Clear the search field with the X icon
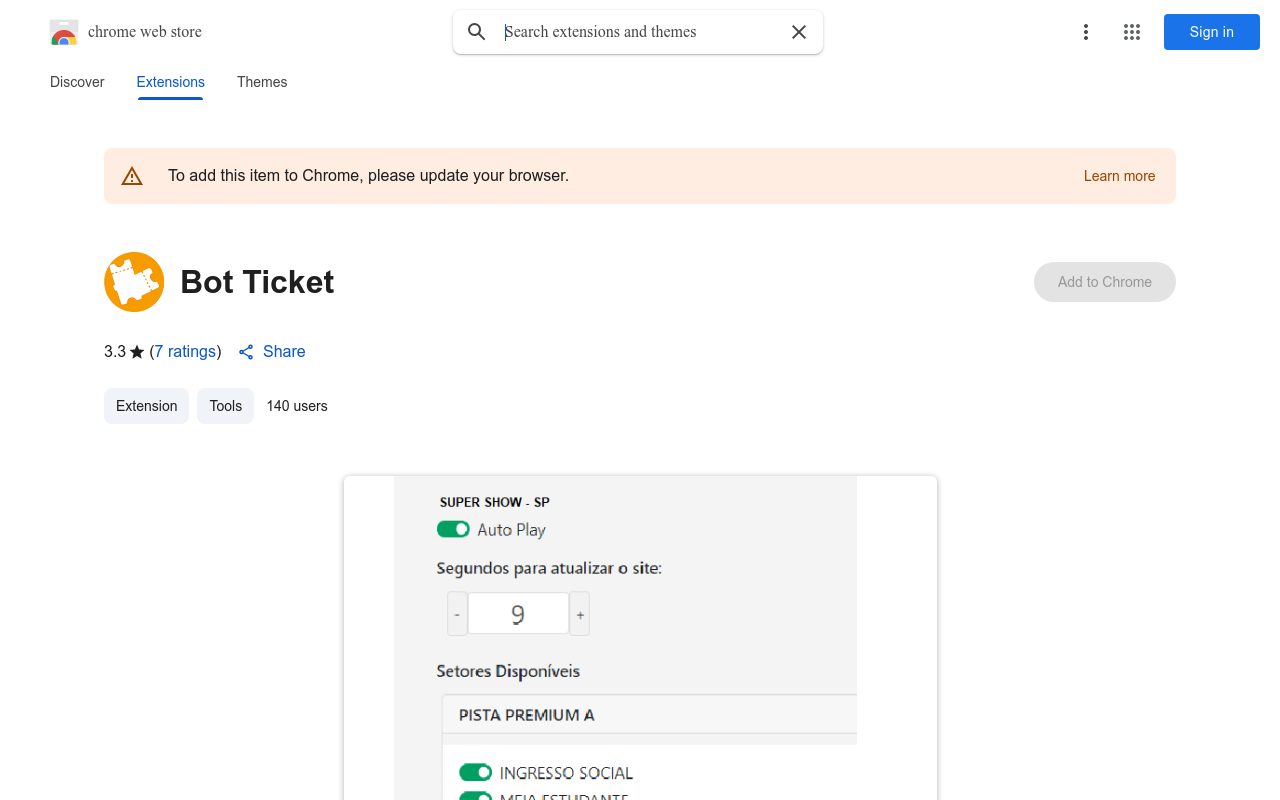The width and height of the screenshot is (1280, 800). [799, 32]
